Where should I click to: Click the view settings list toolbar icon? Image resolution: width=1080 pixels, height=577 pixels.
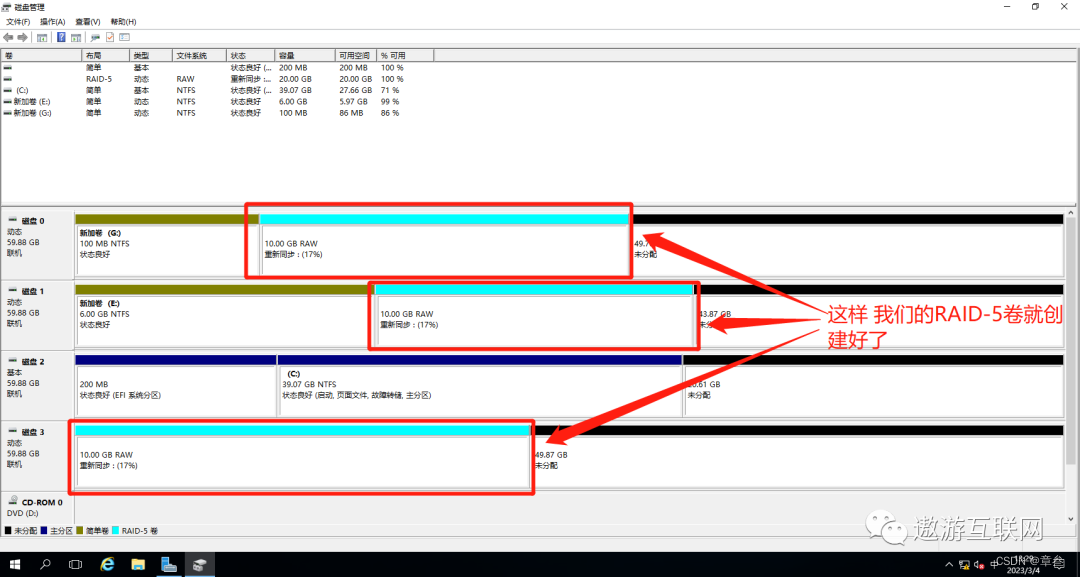pos(125,38)
